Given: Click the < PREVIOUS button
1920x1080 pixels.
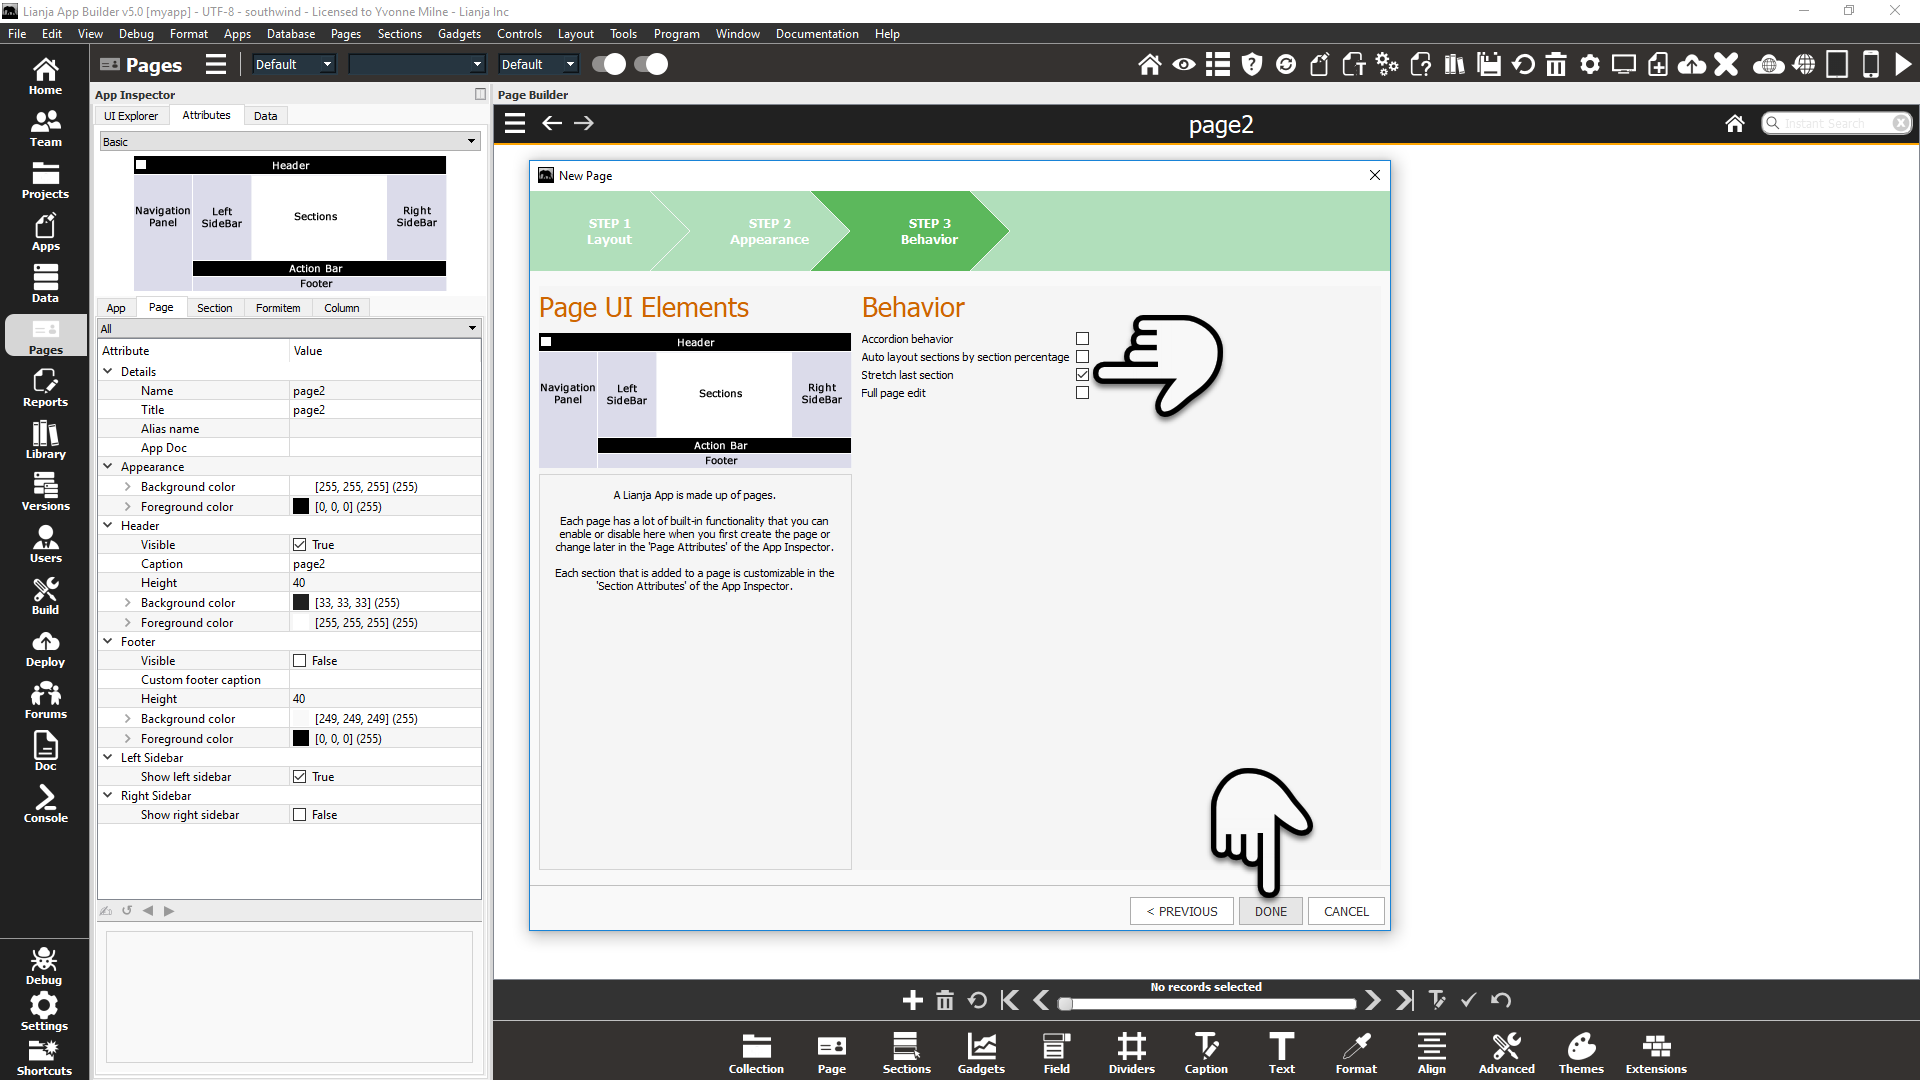Looking at the screenshot, I should click(1181, 911).
